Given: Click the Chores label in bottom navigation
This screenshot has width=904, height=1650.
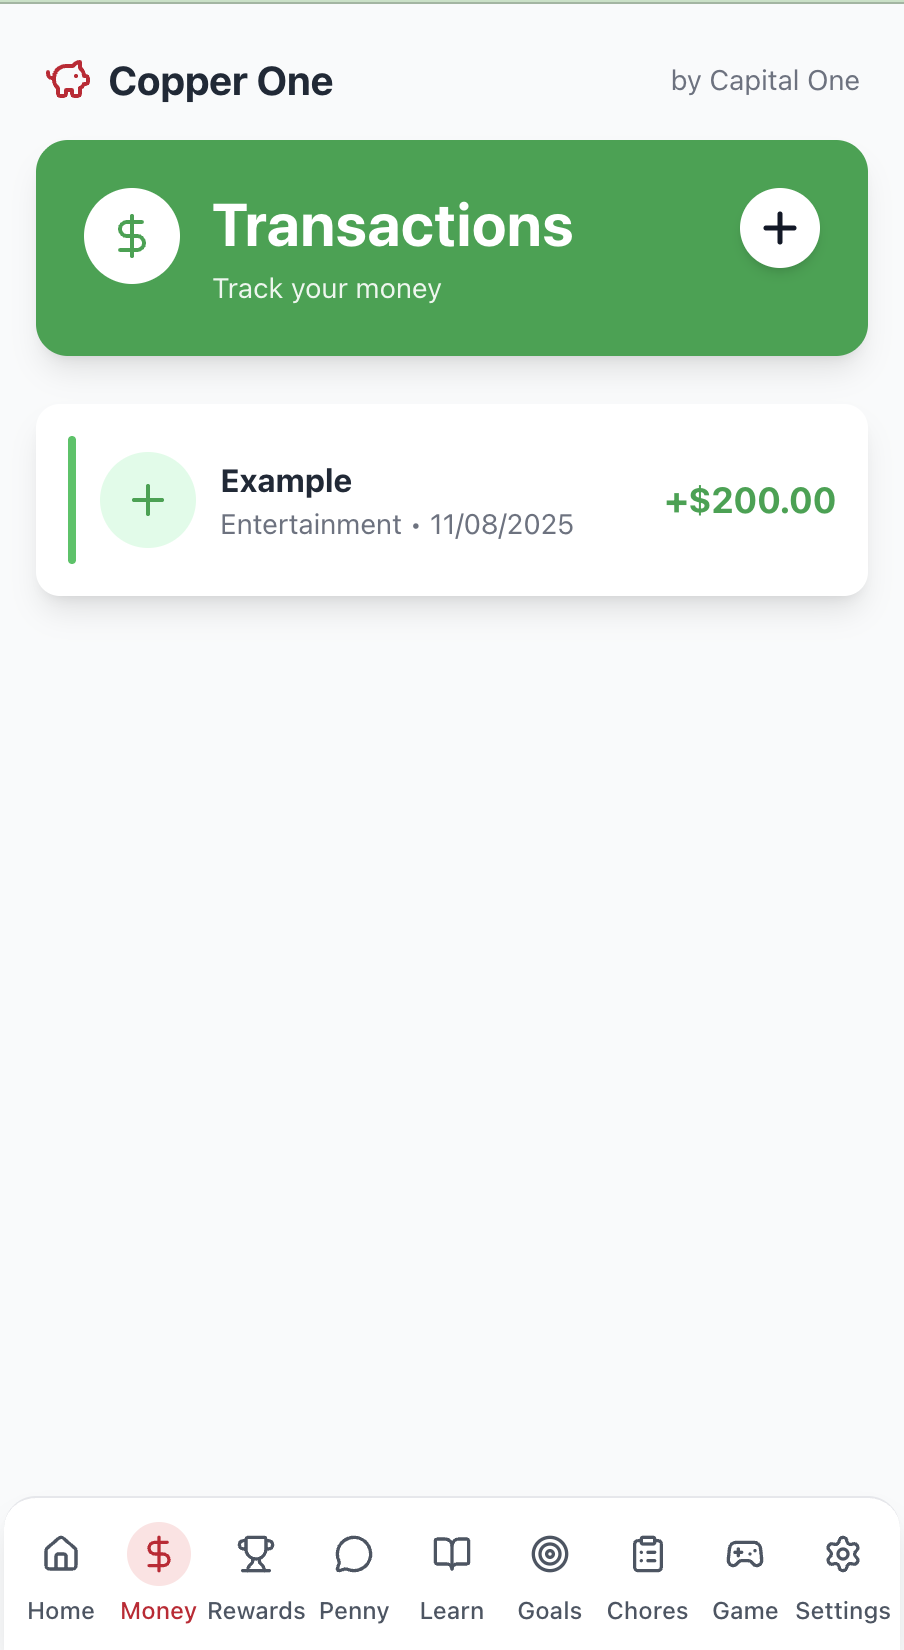Looking at the screenshot, I should 648,1611.
